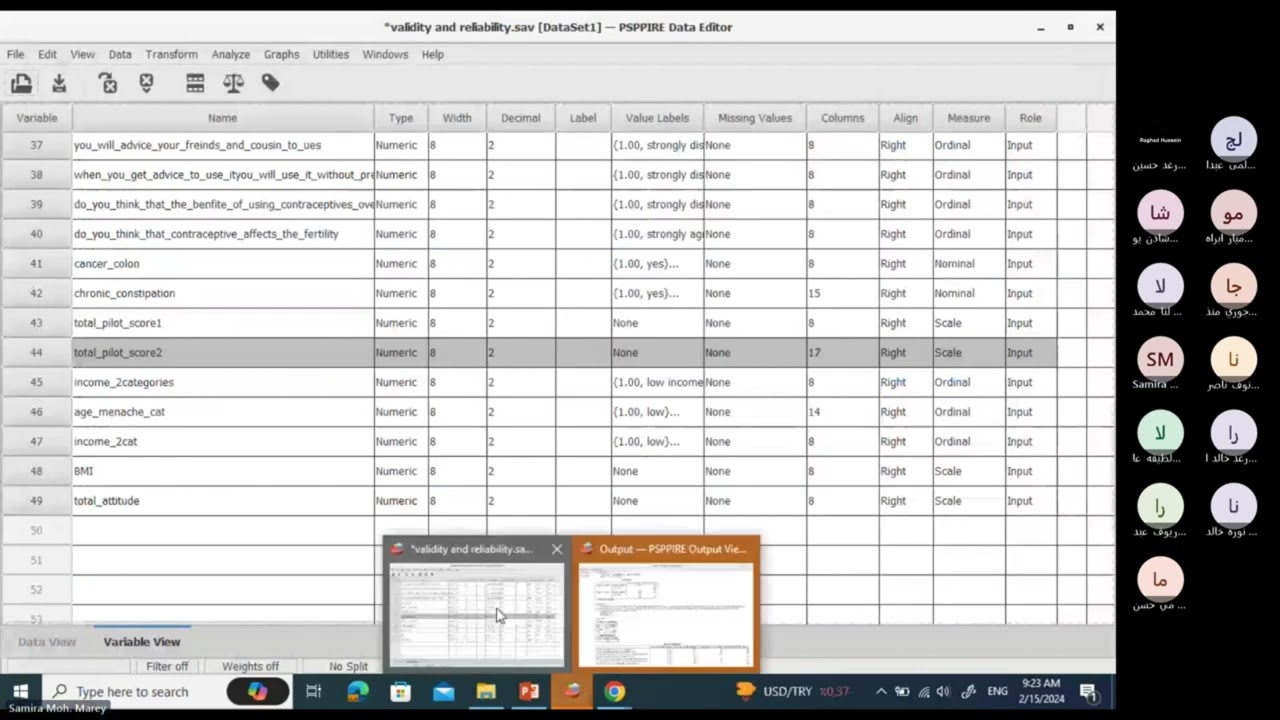Click the battery icon in system tray
The height and width of the screenshot is (720, 1280).
click(x=902, y=691)
